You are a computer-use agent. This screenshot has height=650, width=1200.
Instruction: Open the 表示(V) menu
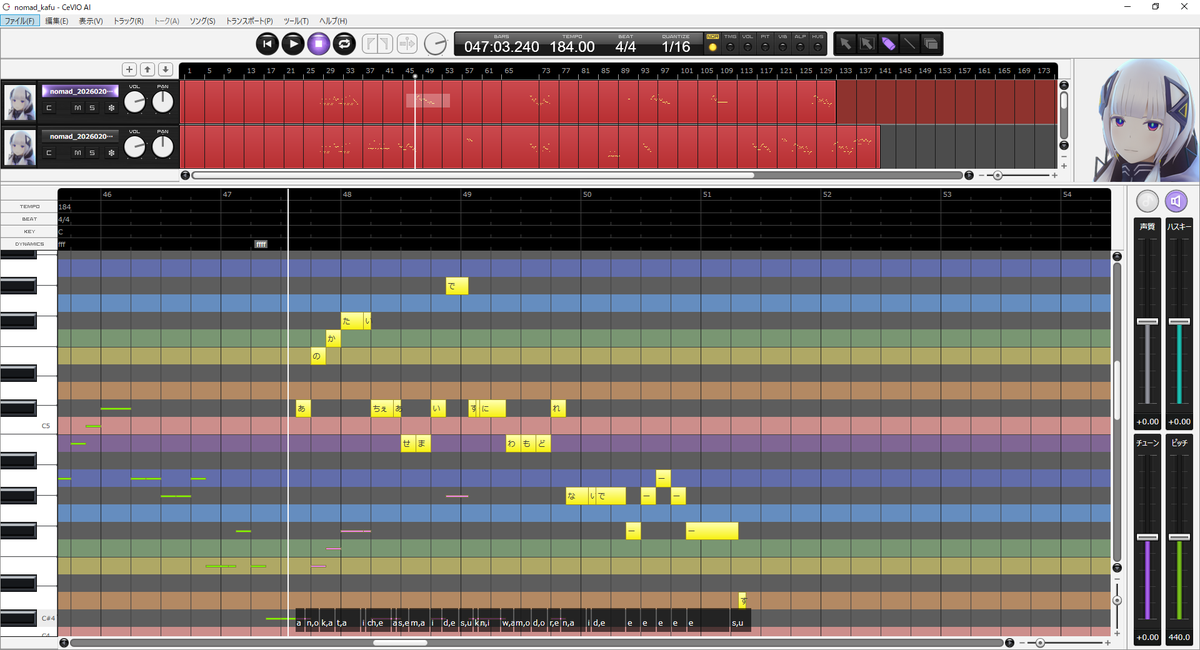pos(90,21)
